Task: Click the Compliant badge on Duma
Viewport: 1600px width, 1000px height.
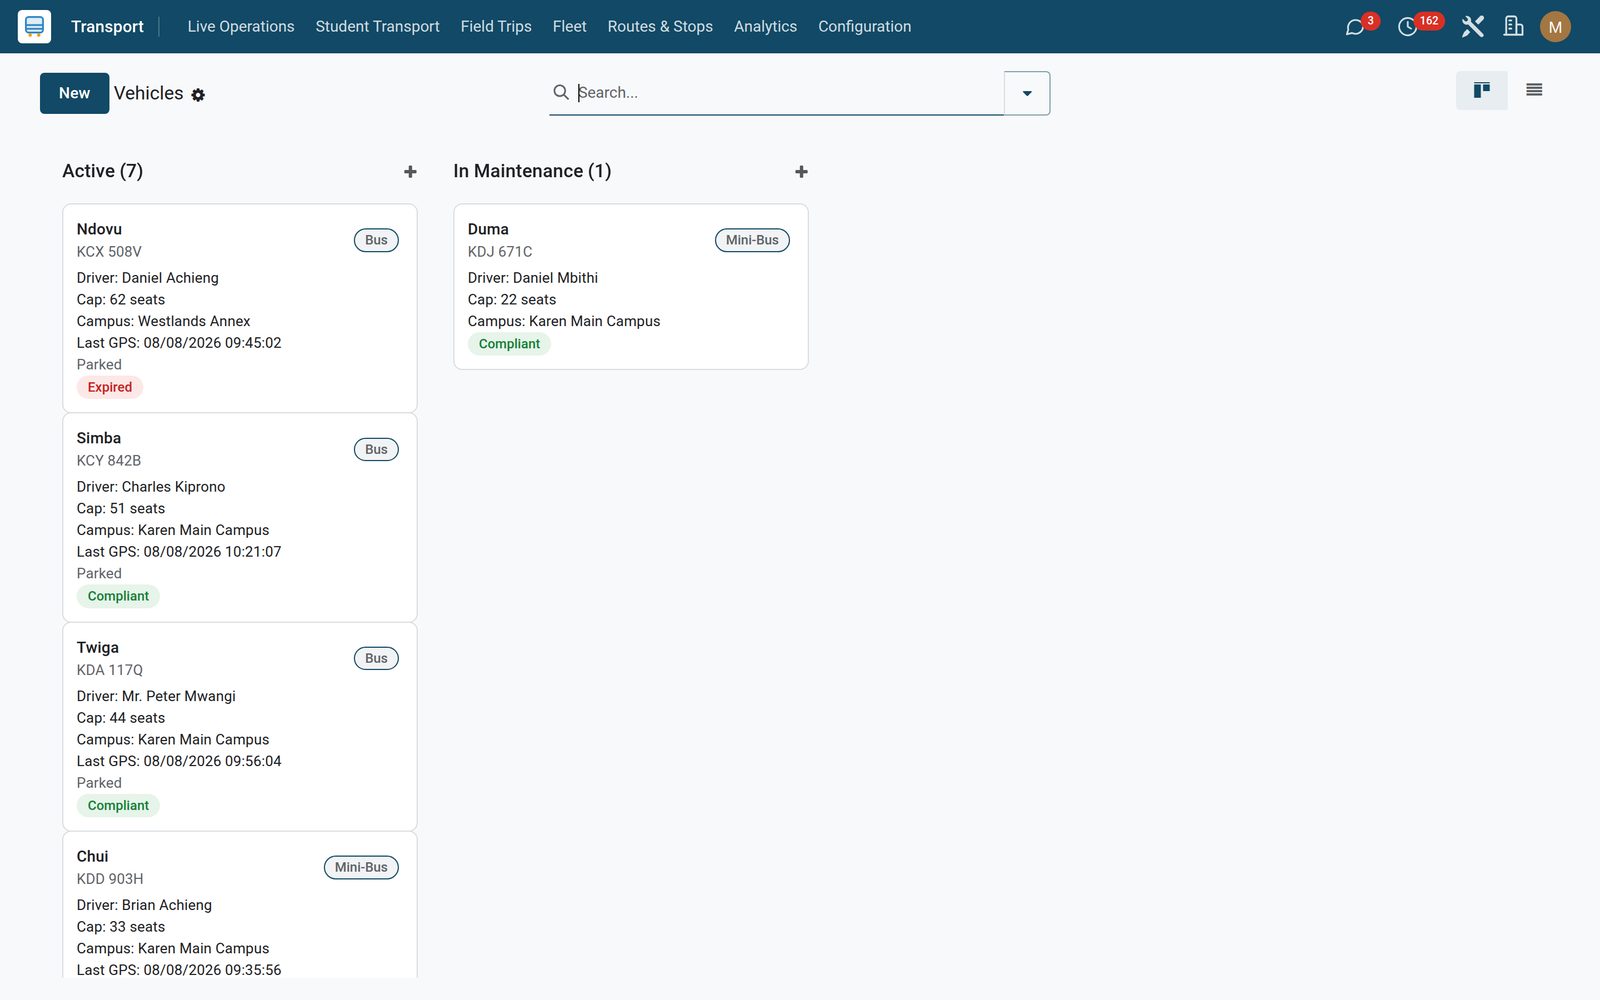Action: [x=509, y=344]
